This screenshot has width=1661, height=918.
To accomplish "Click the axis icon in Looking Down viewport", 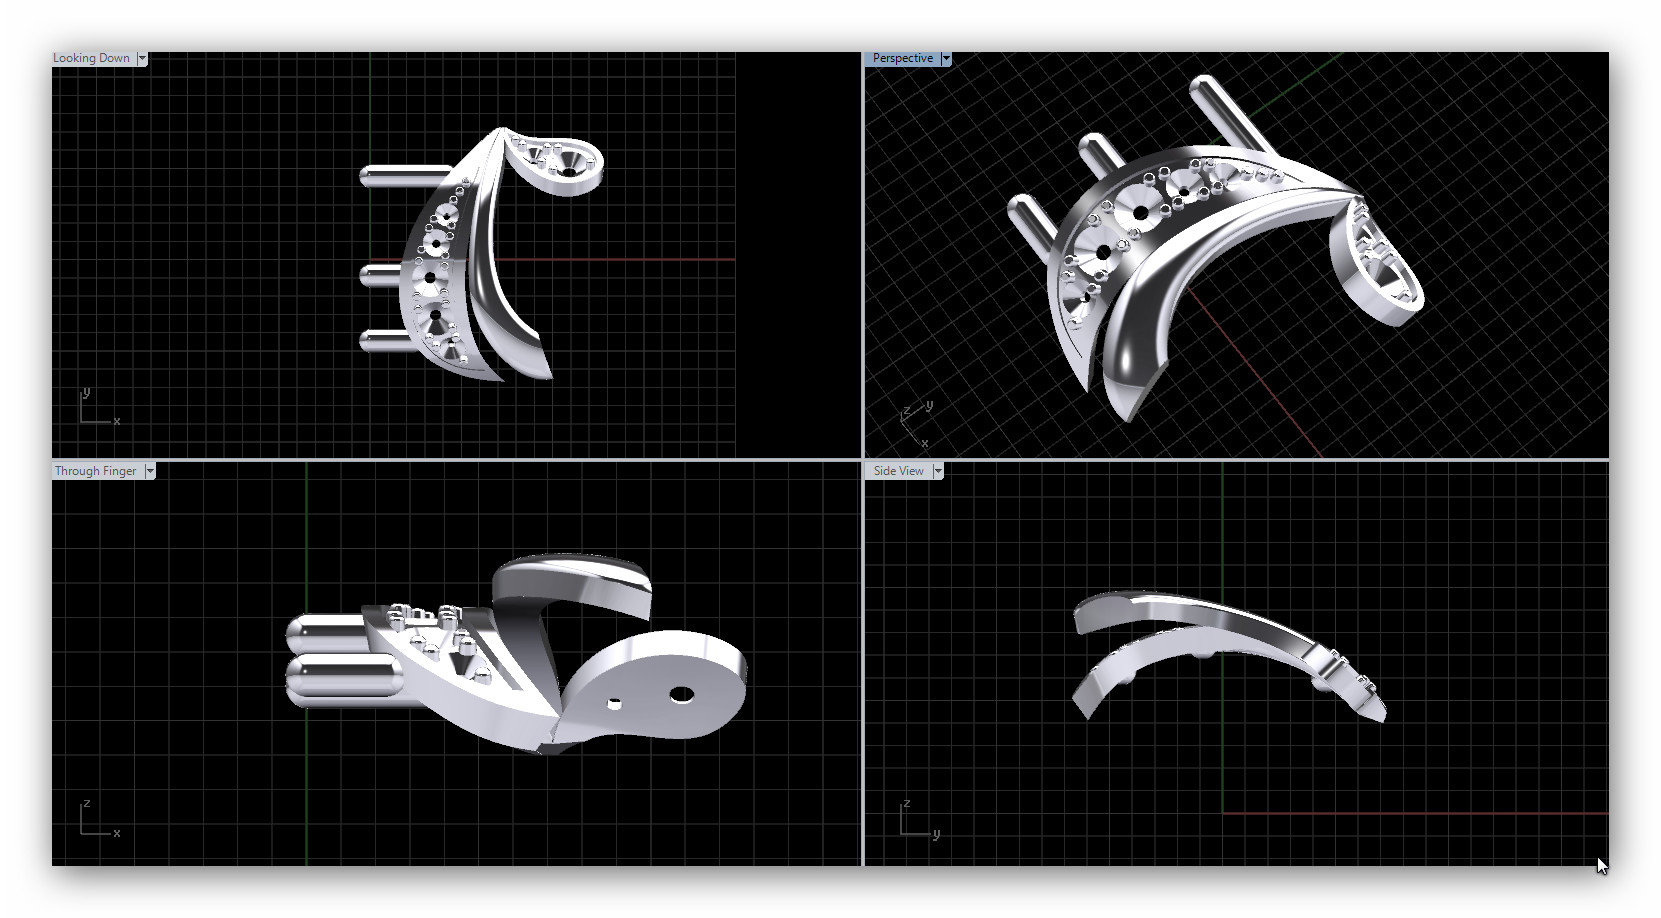I will click(x=99, y=407).
